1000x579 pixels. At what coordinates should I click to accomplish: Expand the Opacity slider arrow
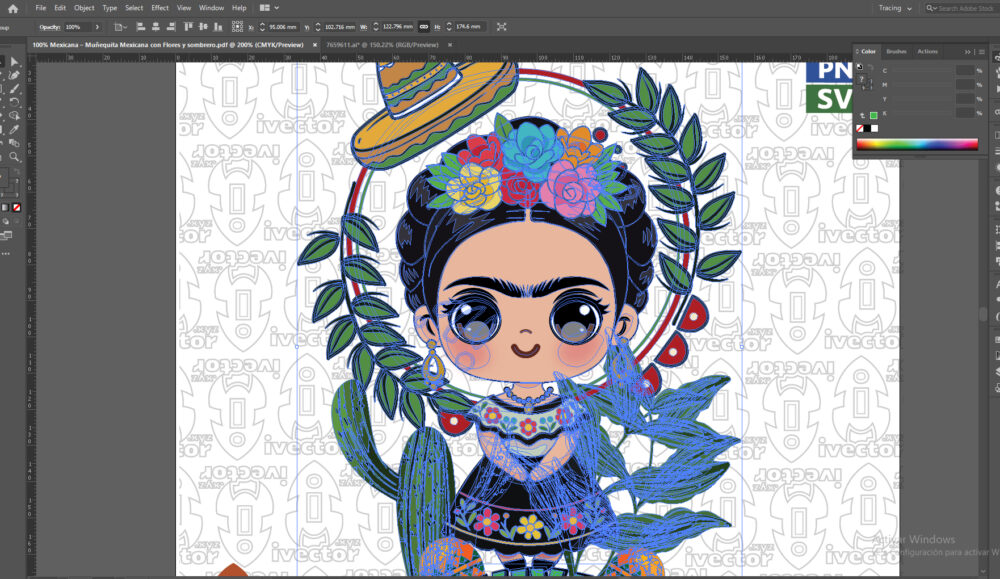(x=98, y=27)
